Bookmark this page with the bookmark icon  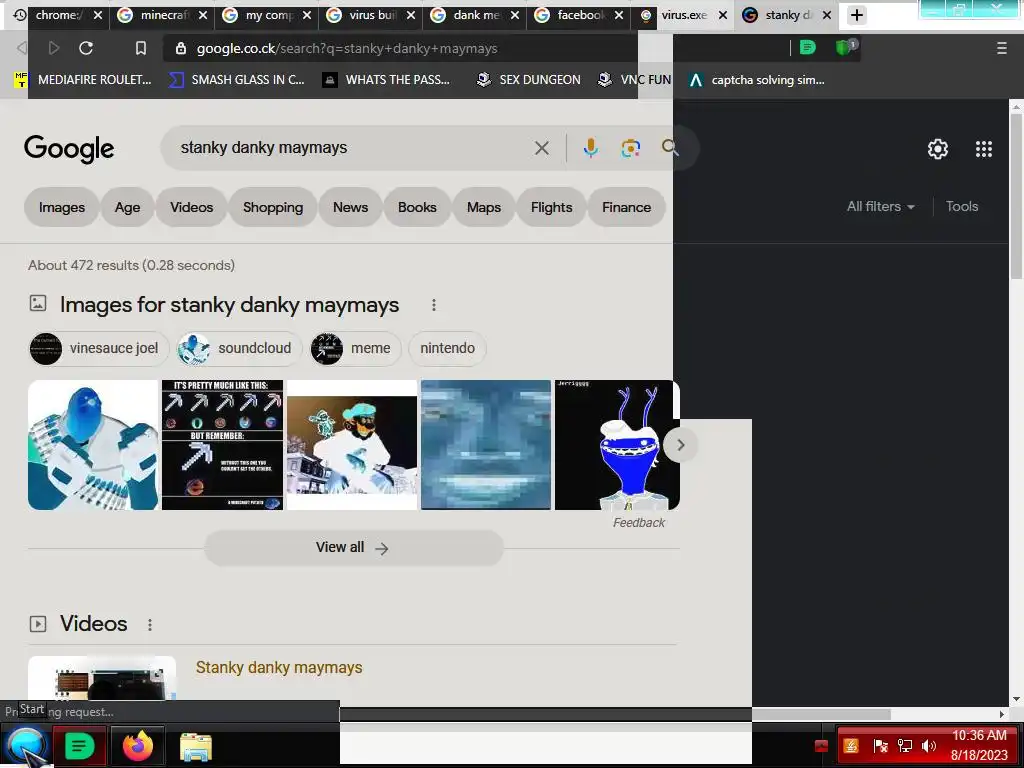pyautogui.click(x=140, y=48)
